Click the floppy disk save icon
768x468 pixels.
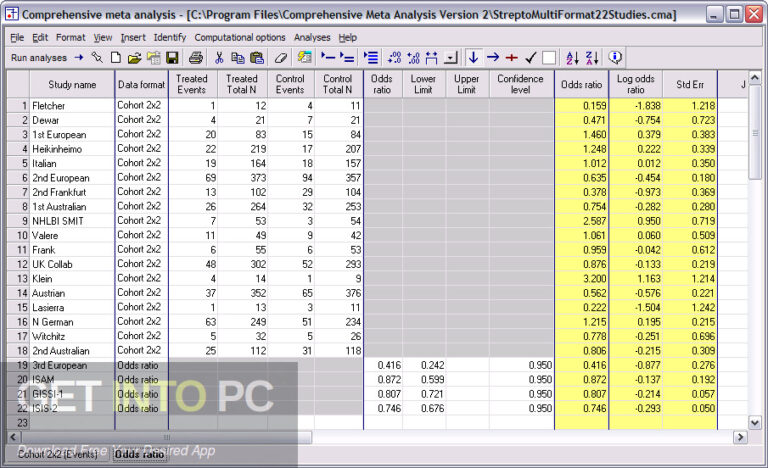[172, 58]
